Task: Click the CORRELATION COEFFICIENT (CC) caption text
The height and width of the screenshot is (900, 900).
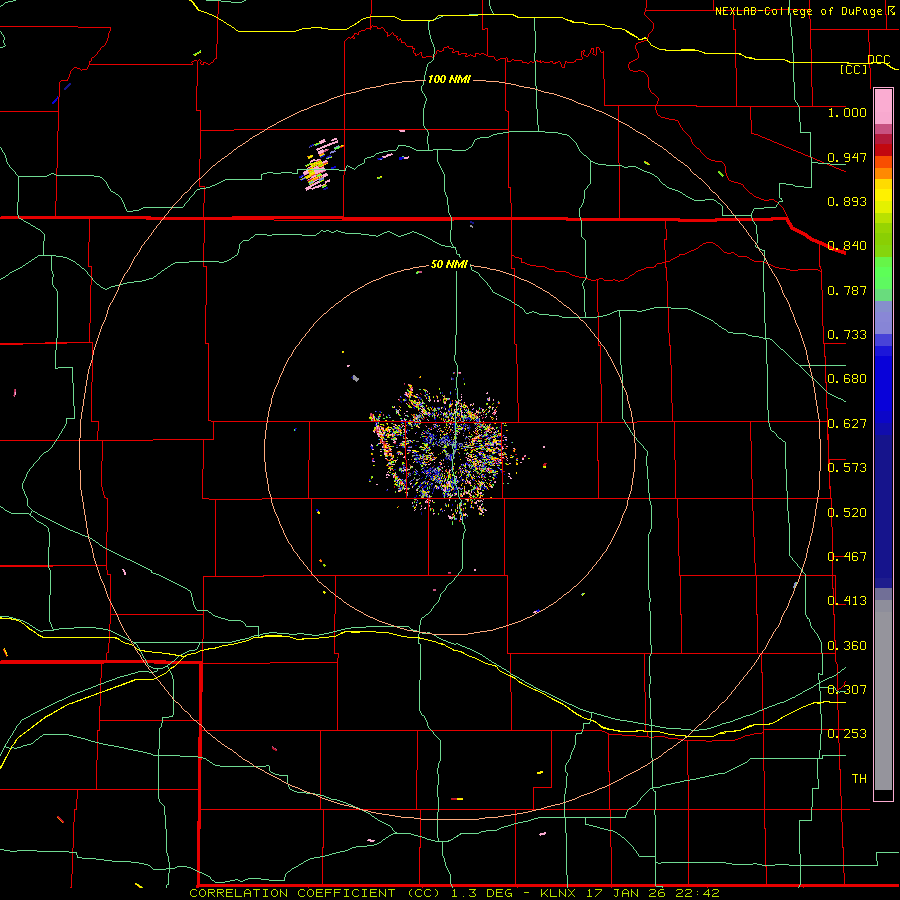Action: 315,893
